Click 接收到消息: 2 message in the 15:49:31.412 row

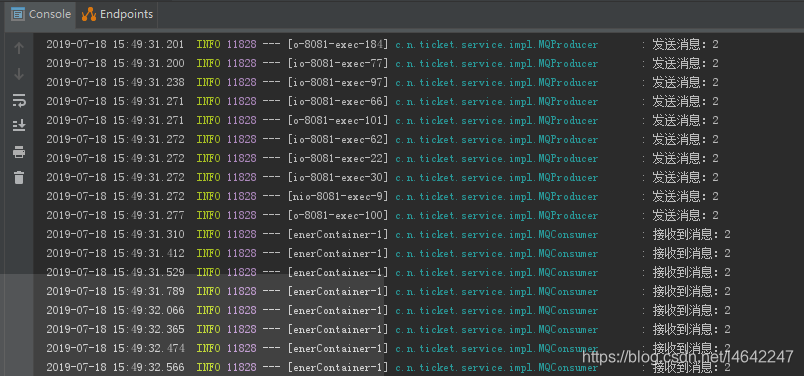(691, 253)
